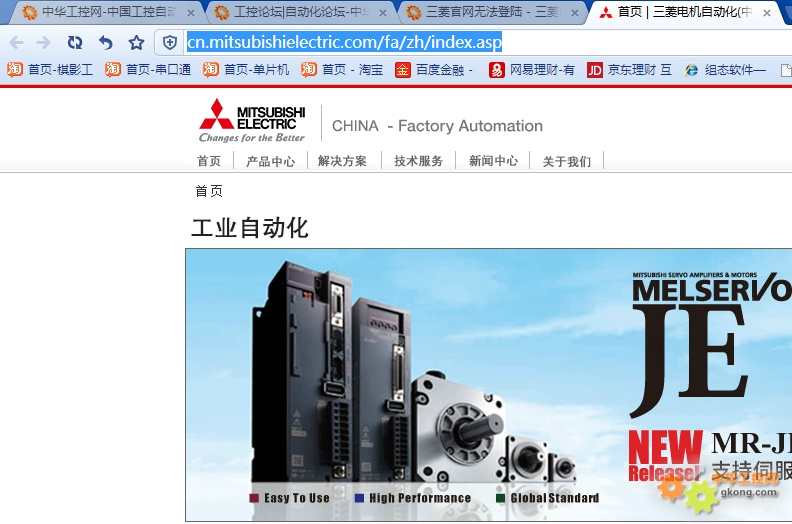This screenshot has height=524, width=792.
Task: Click the Mitsubishi Electric logo
Action: tap(252, 120)
